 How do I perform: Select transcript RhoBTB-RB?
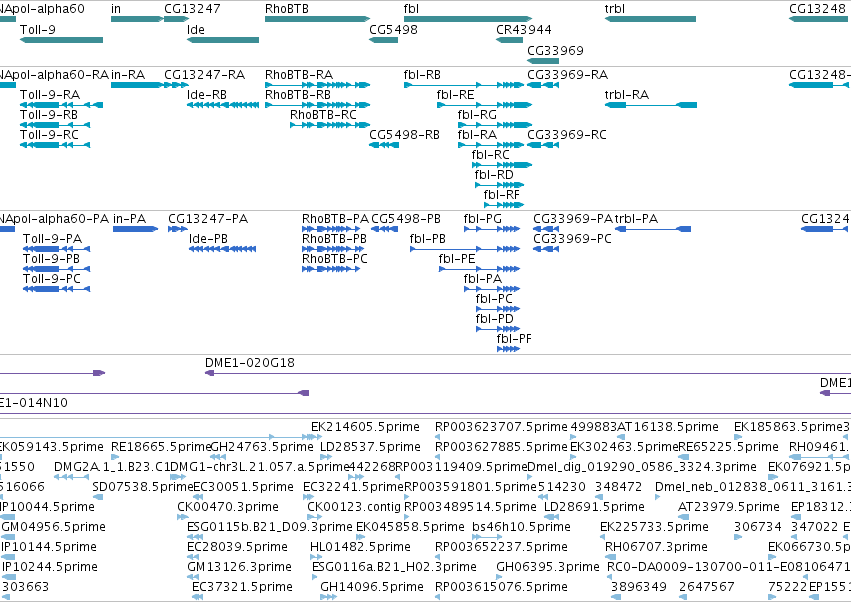tap(317, 105)
